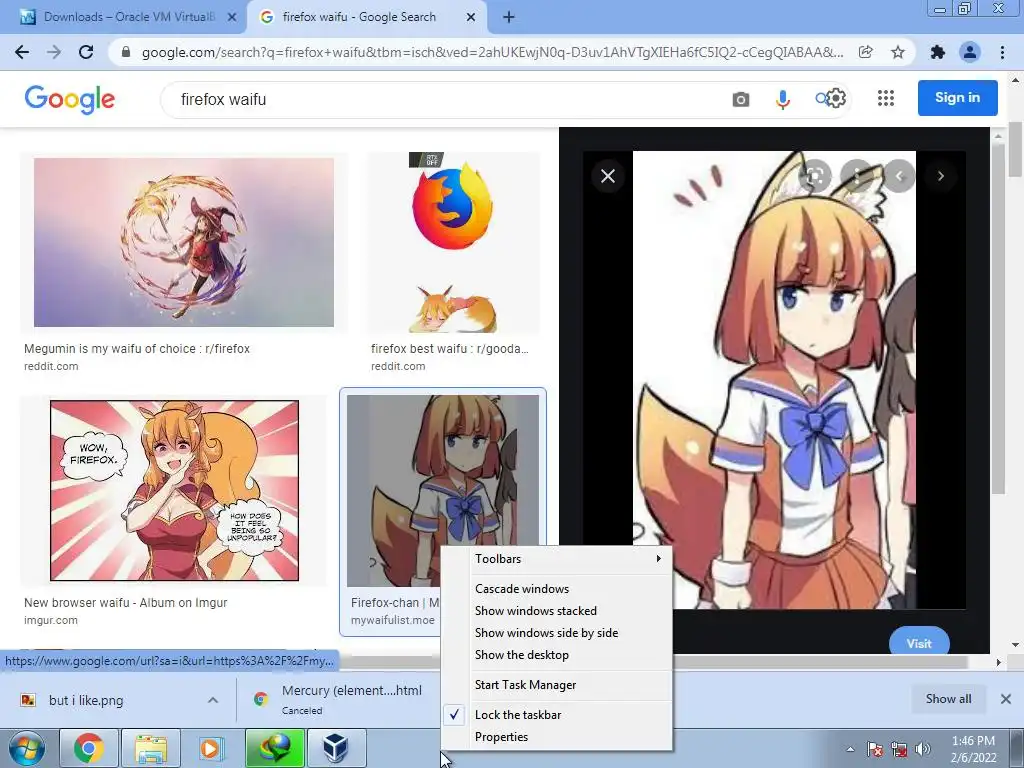Show the previous image in preview
The width and height of the screenshot is (1024, 768).
(x=899, y=176)
